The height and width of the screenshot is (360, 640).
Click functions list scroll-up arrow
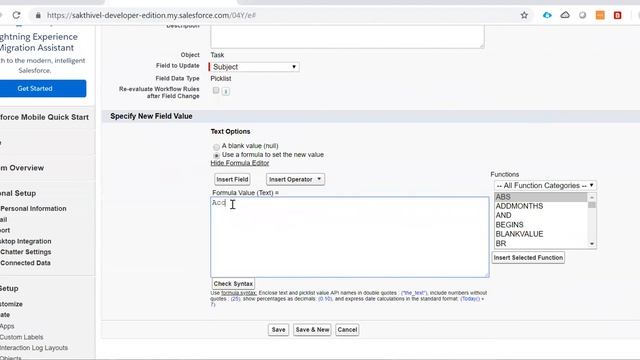(592, 197)
